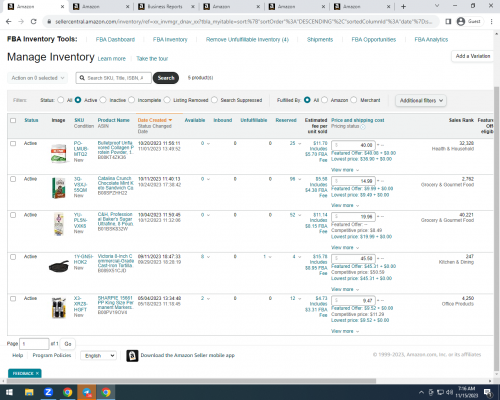
Task: Sort by Date Created column header
Action: click(155, 120)
